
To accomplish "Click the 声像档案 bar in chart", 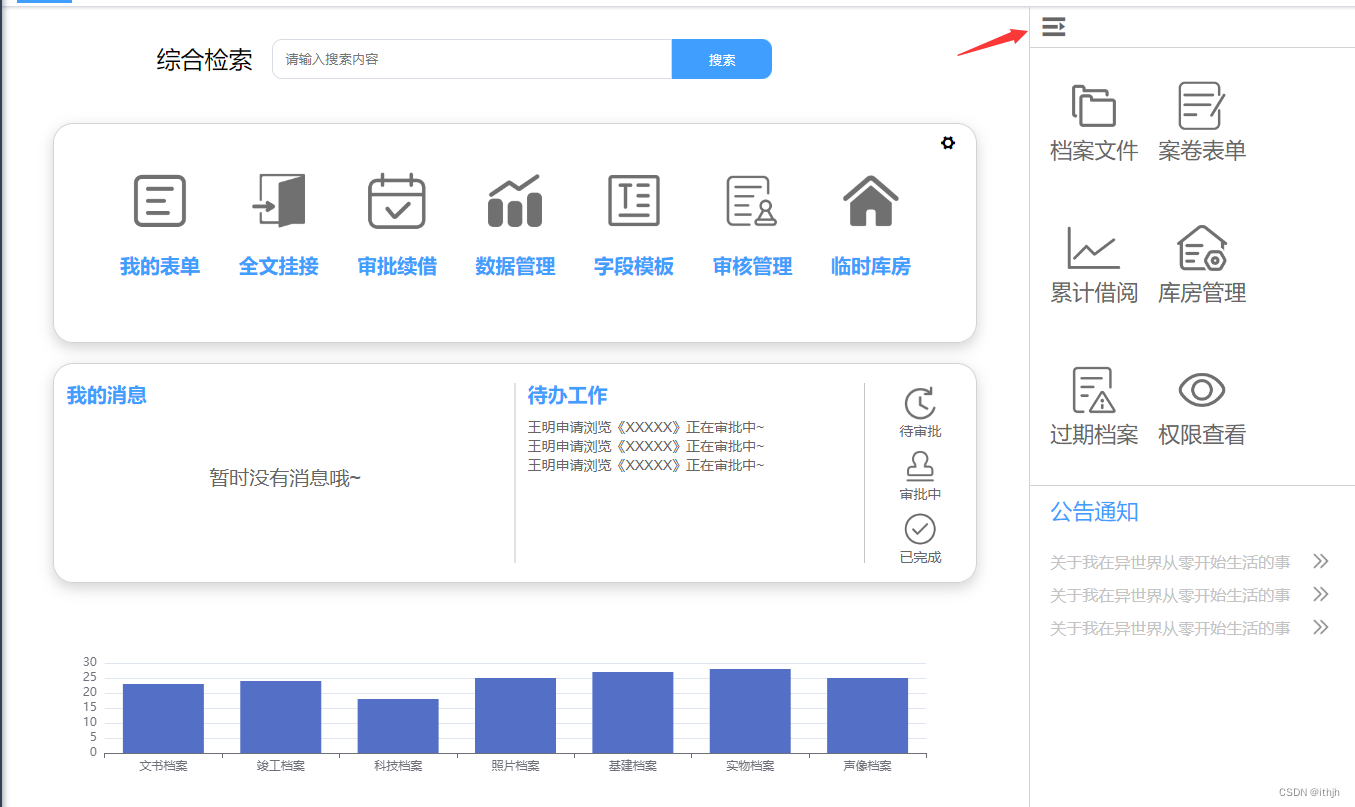I will pos(867,715).
